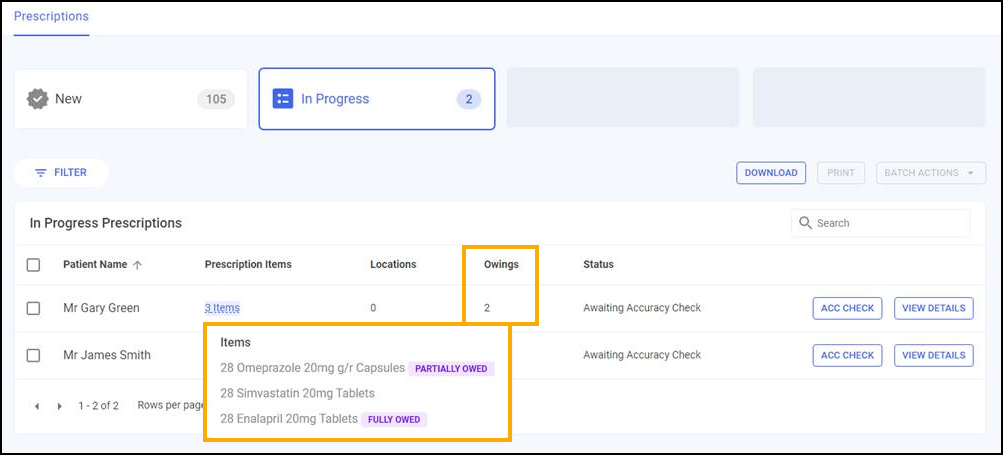Open the Batch Actions dropdown

coord(930,173)
